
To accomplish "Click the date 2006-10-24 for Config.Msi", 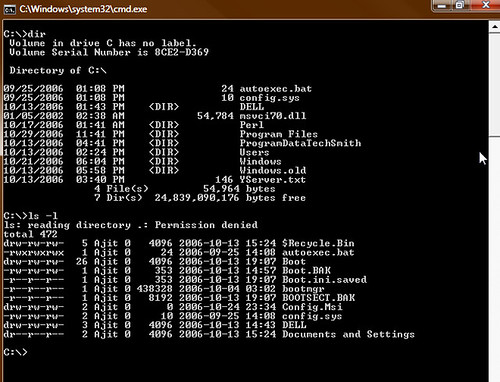I will 209,307.
